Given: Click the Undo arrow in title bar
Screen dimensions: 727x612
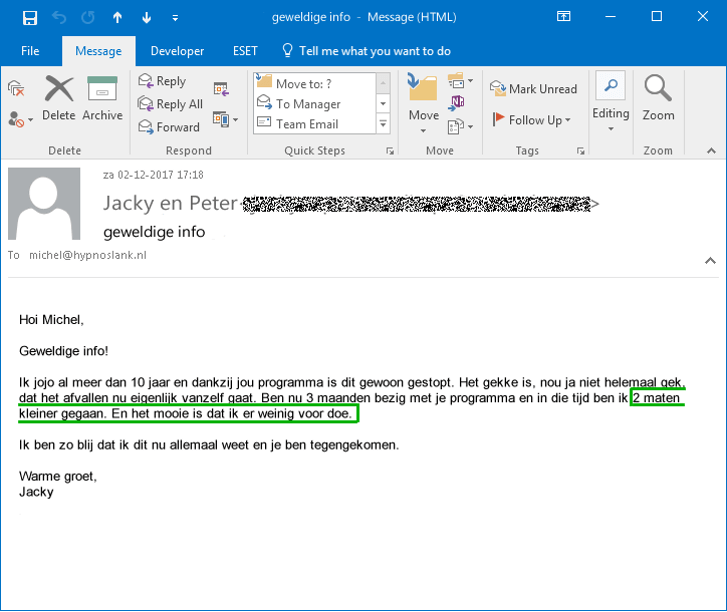Looking at the screenshot, I should pos(59,18).
